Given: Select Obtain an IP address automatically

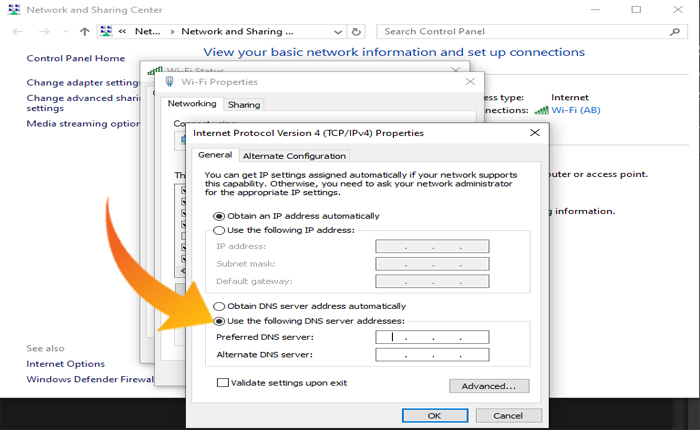Looking at the screenshot, I should point(219,216).
